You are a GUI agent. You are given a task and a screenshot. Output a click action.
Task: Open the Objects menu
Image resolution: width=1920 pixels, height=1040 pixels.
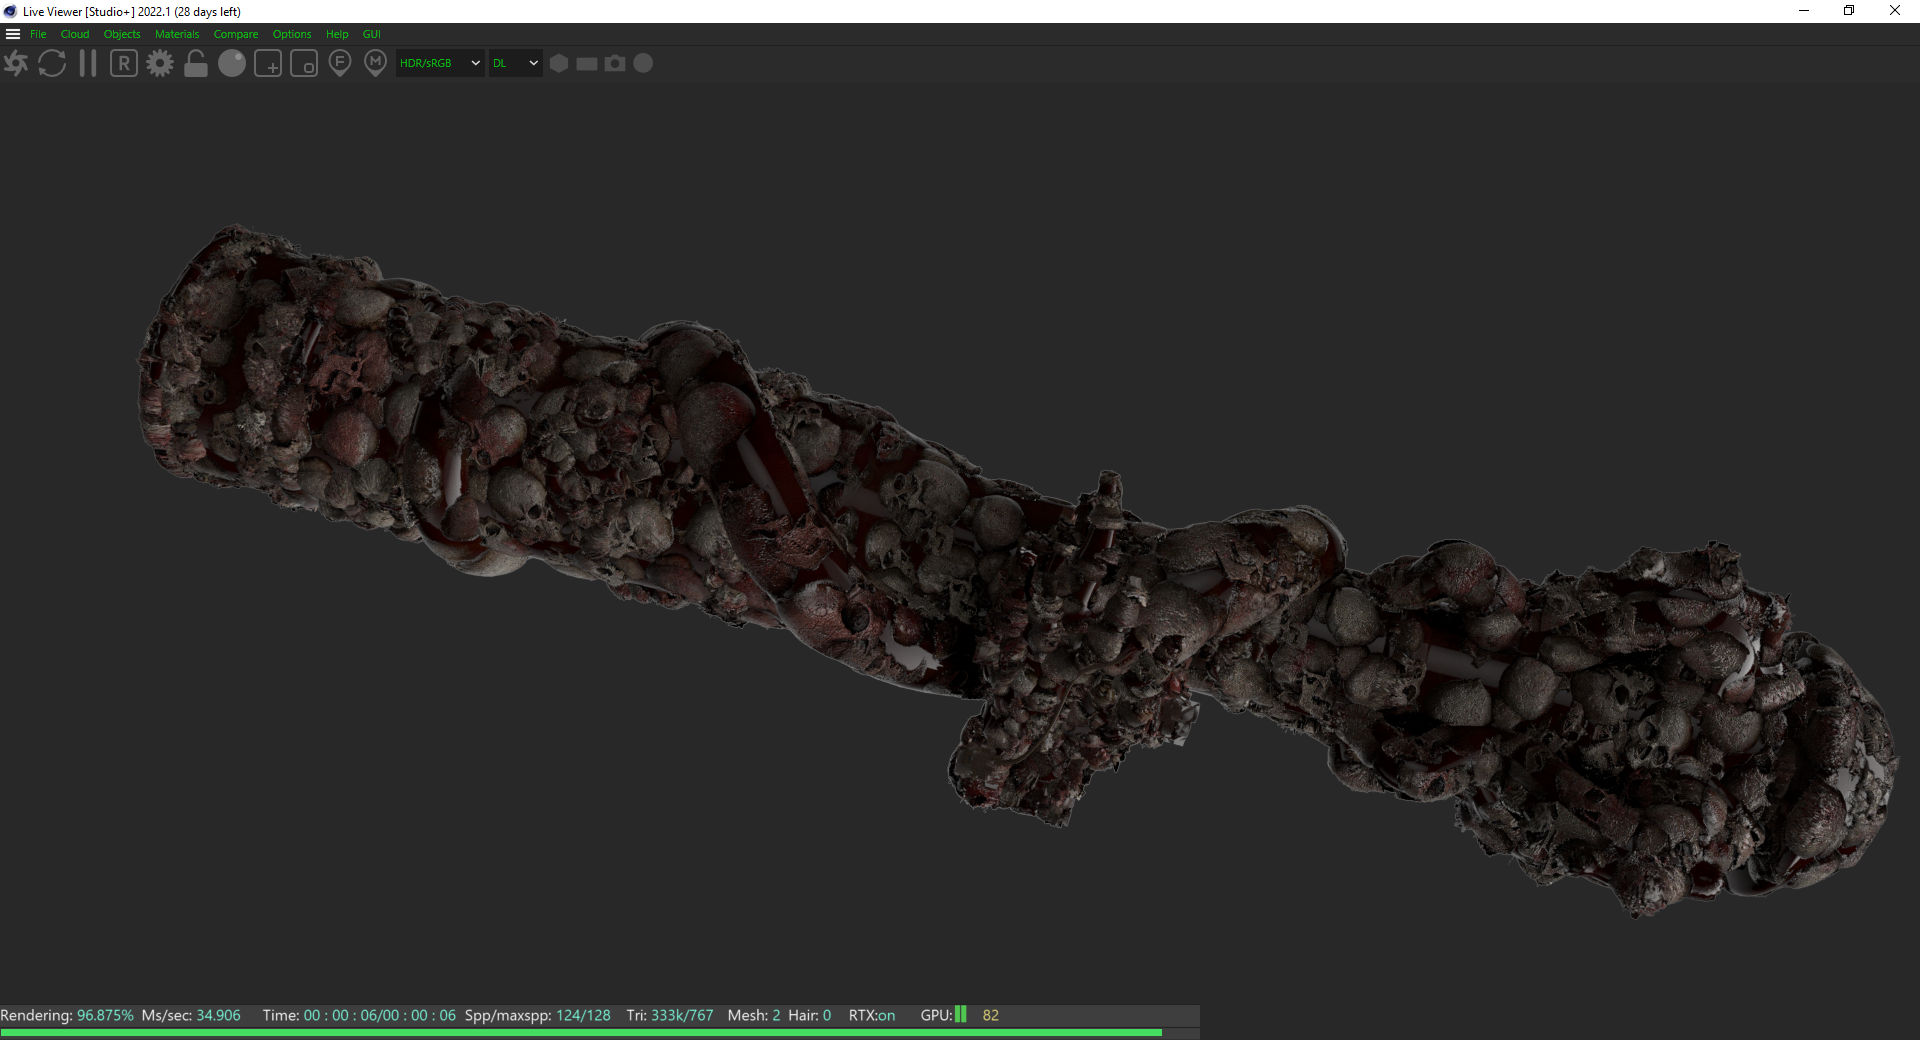pos(122,34)
